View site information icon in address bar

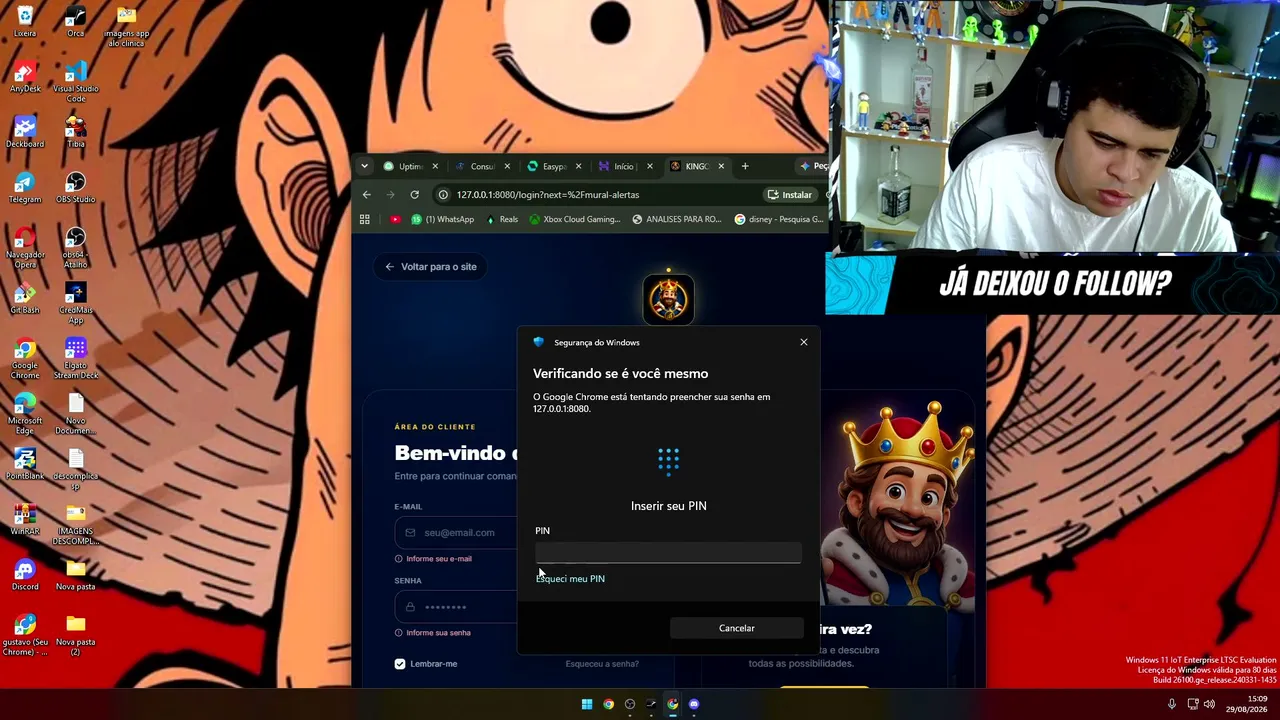[443, 195]
